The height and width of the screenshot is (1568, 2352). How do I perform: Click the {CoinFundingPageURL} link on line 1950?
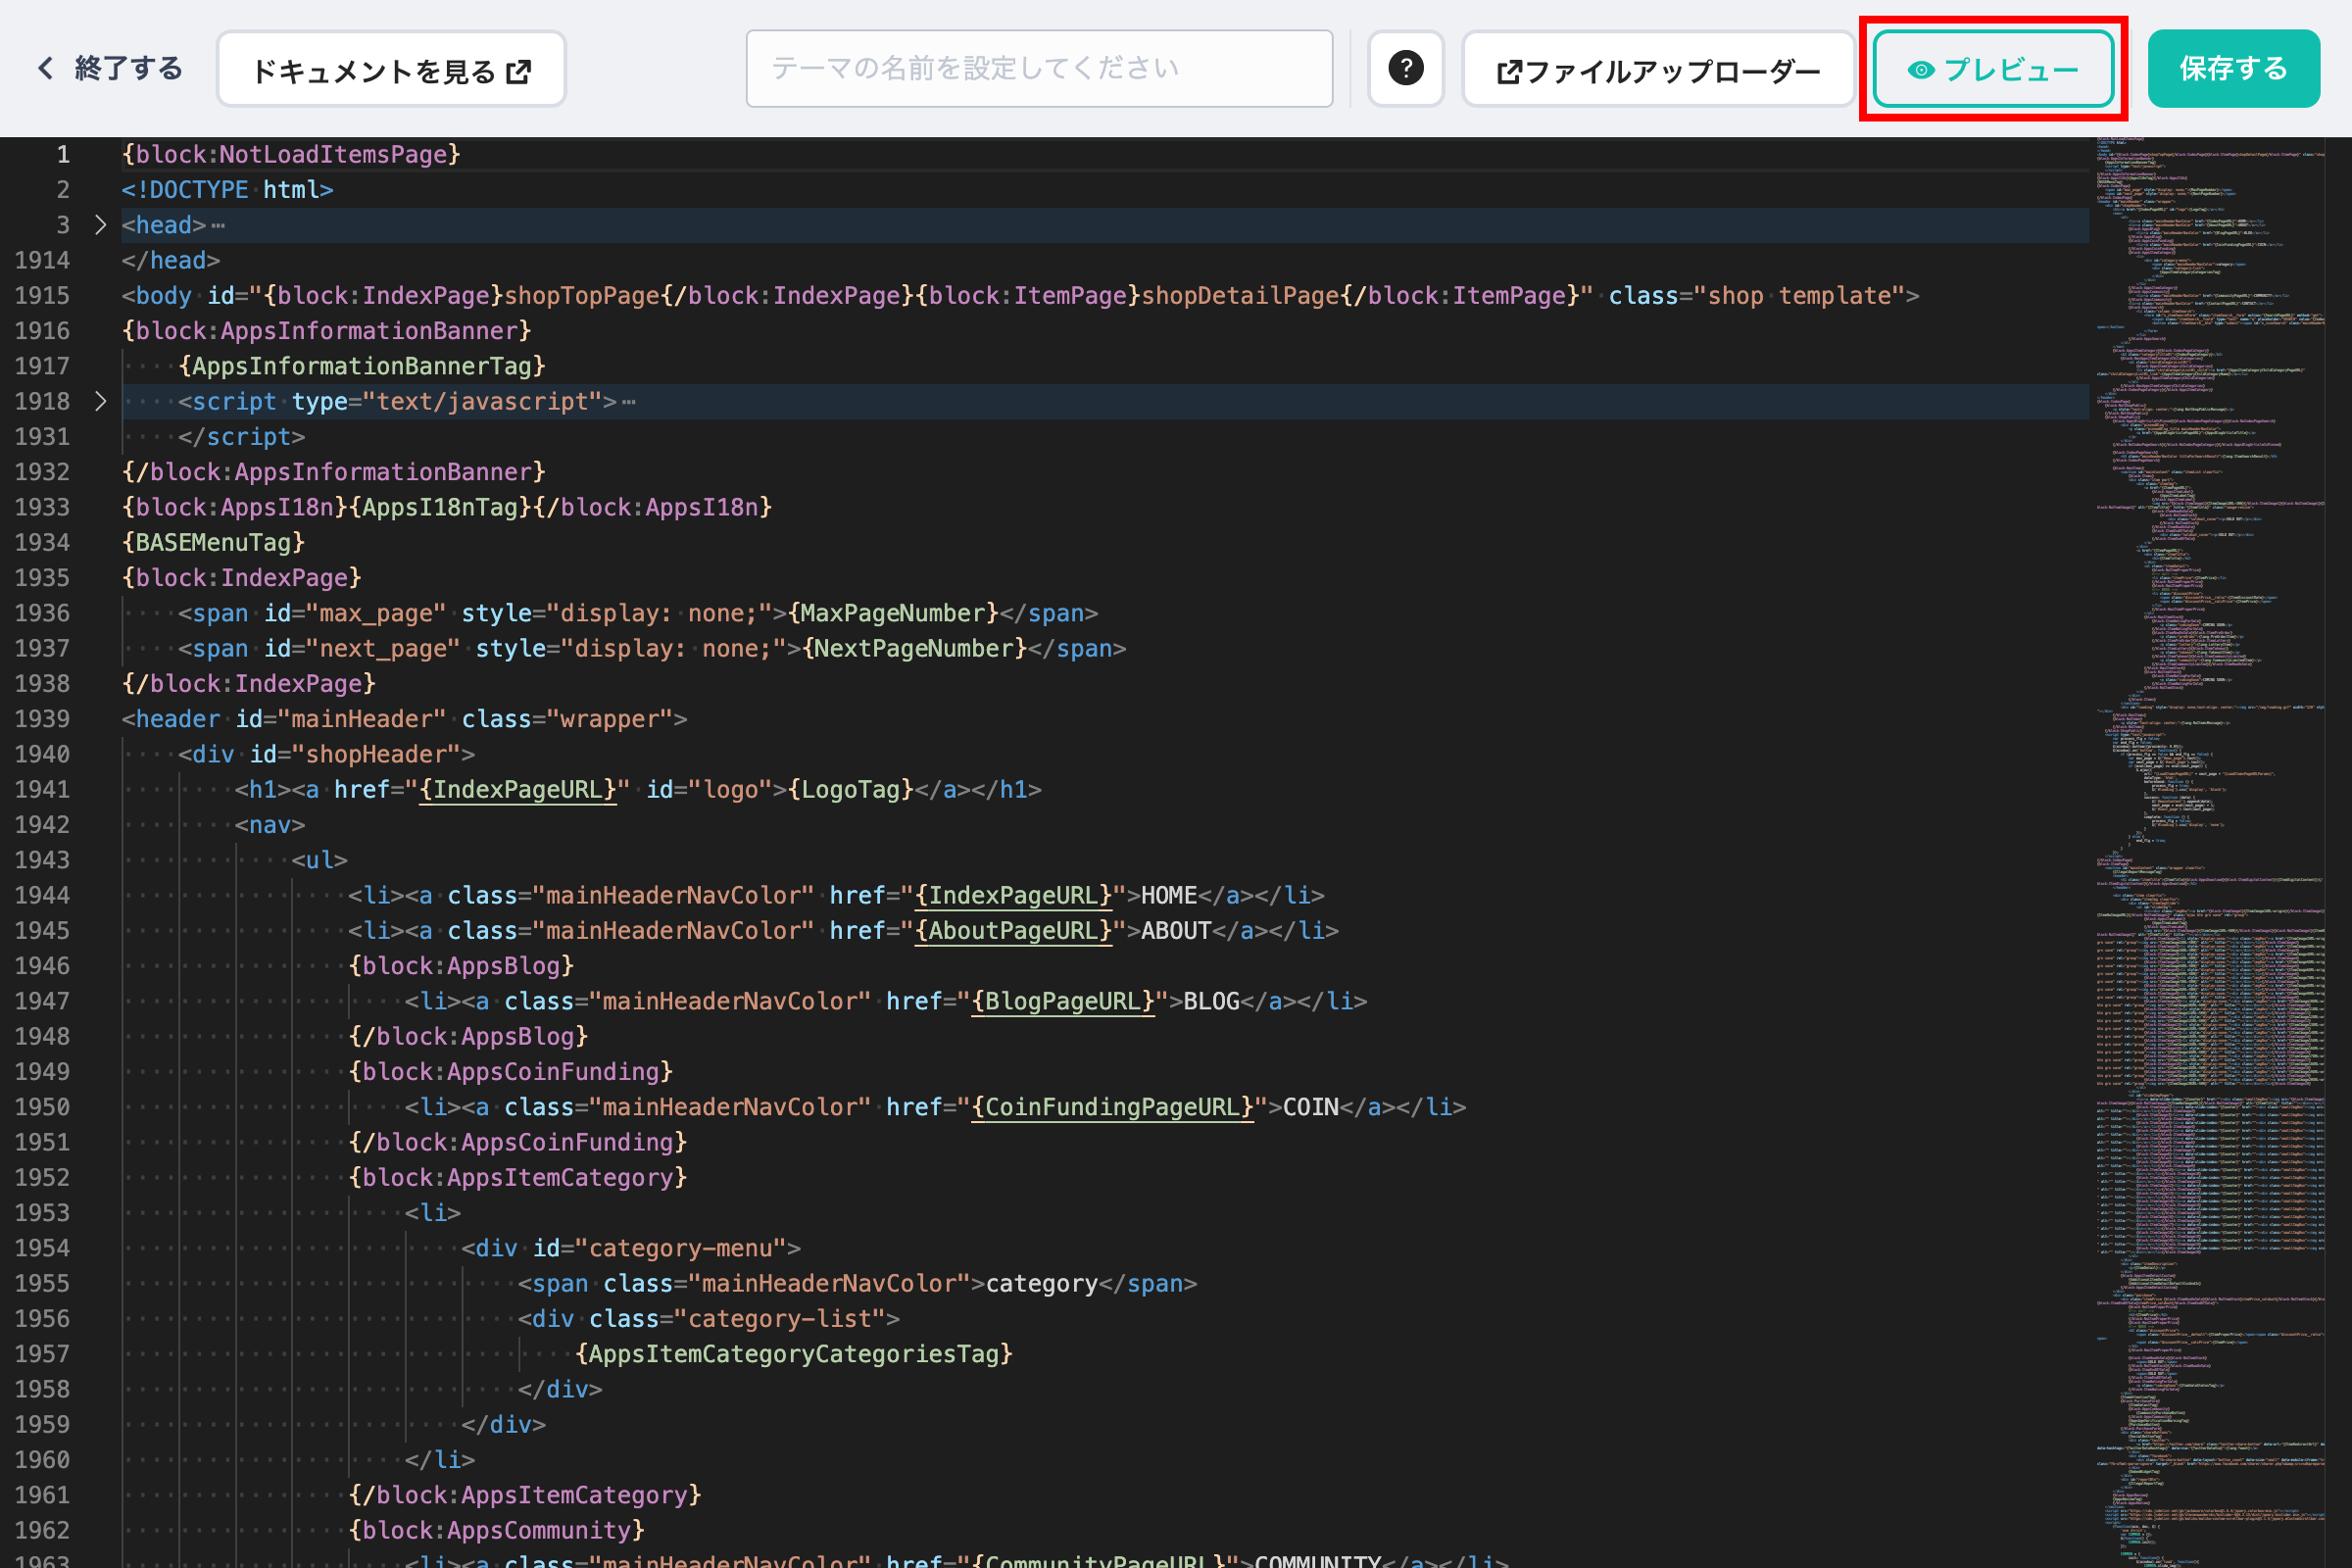pos(1112,1108)
